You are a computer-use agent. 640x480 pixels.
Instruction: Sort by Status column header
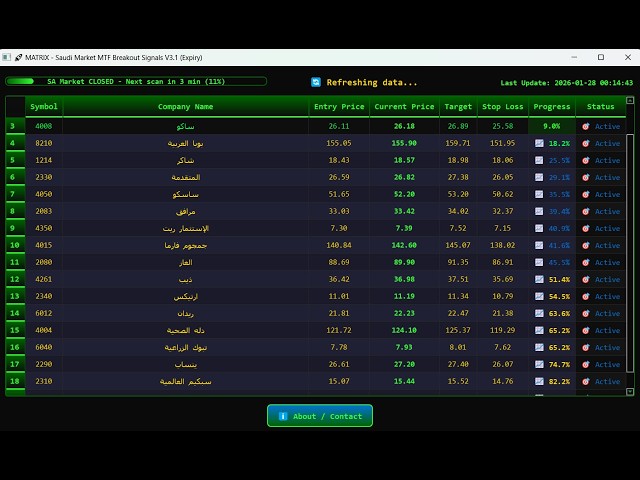point(600,107)
